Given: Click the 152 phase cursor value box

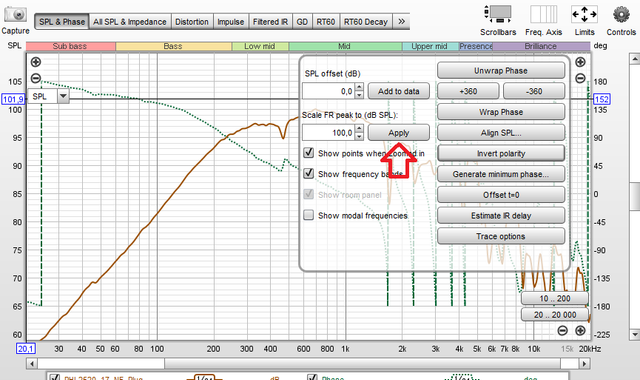Looking at the screenshot, I should coord(602,99).
